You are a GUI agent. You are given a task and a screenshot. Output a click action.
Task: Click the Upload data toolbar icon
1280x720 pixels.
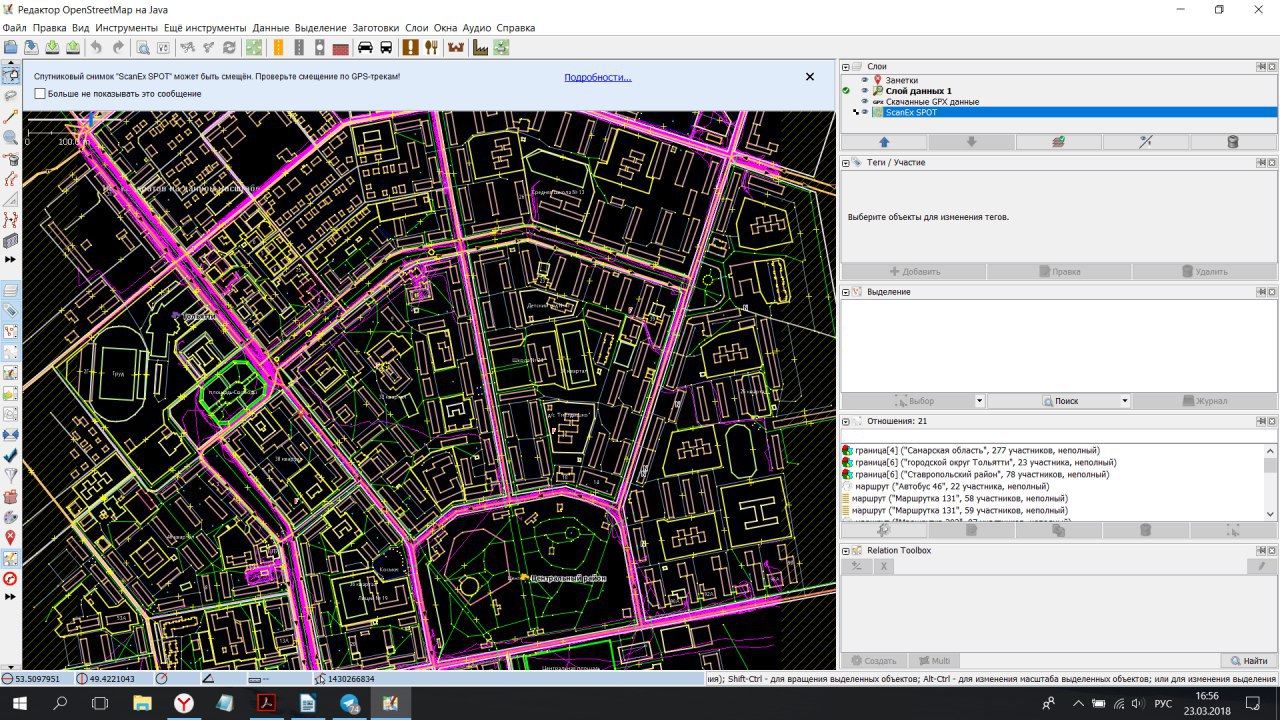point(73,47)
